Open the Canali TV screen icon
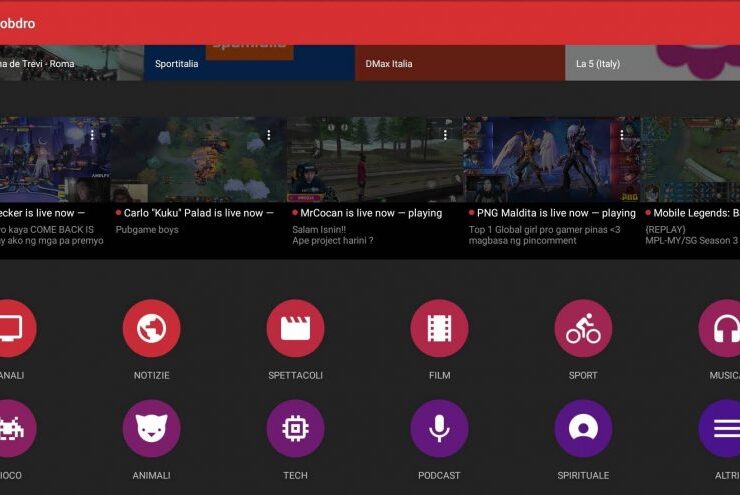This screenshot has height=495, width=740. [18, 328]
